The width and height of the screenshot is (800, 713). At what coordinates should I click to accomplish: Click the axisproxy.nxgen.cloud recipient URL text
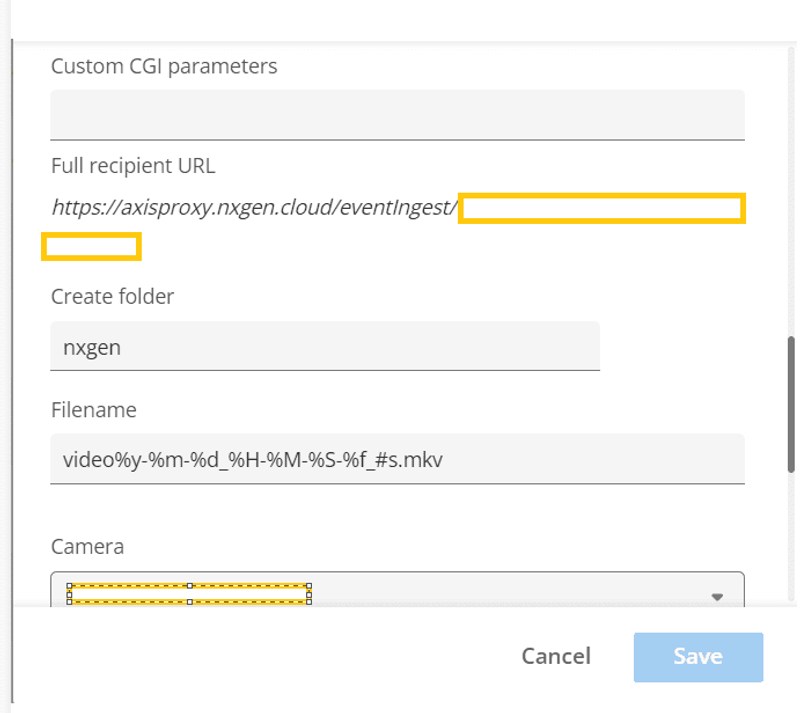[254, 208]
